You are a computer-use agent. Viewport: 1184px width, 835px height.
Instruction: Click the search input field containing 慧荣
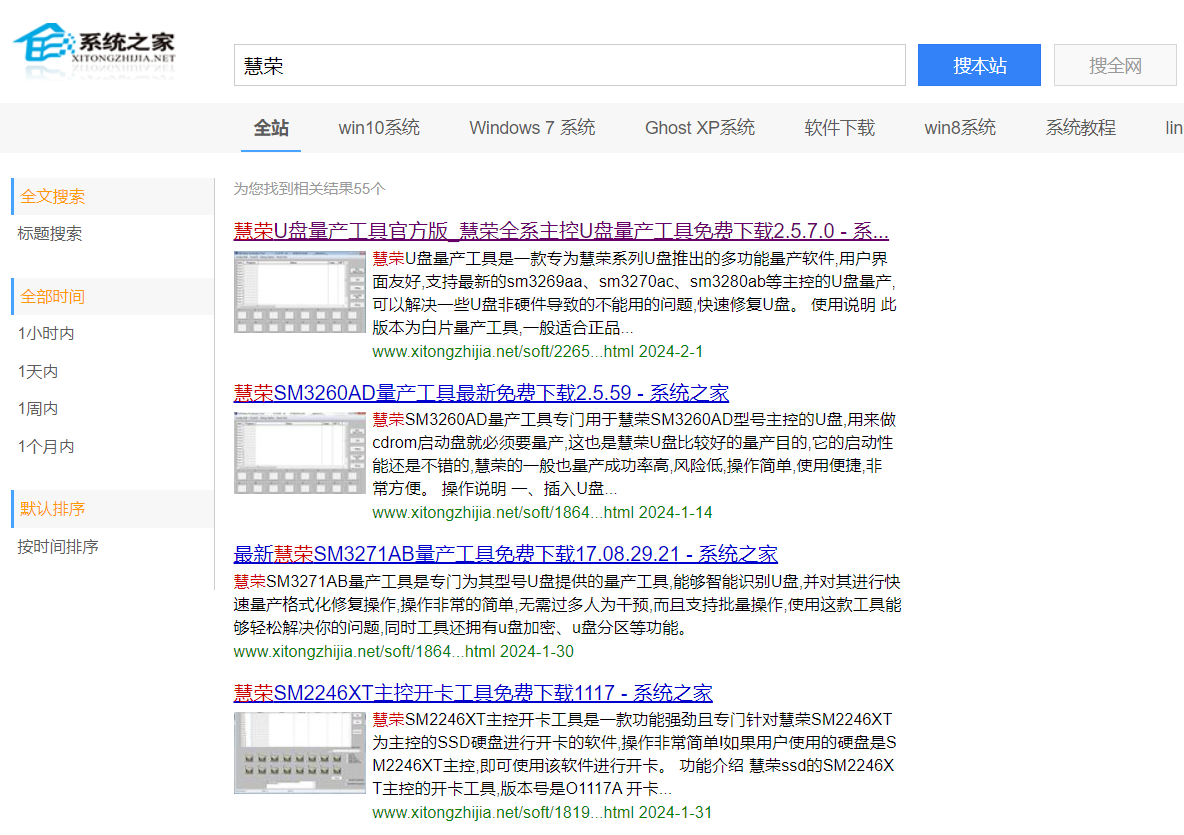pos(569,66)
